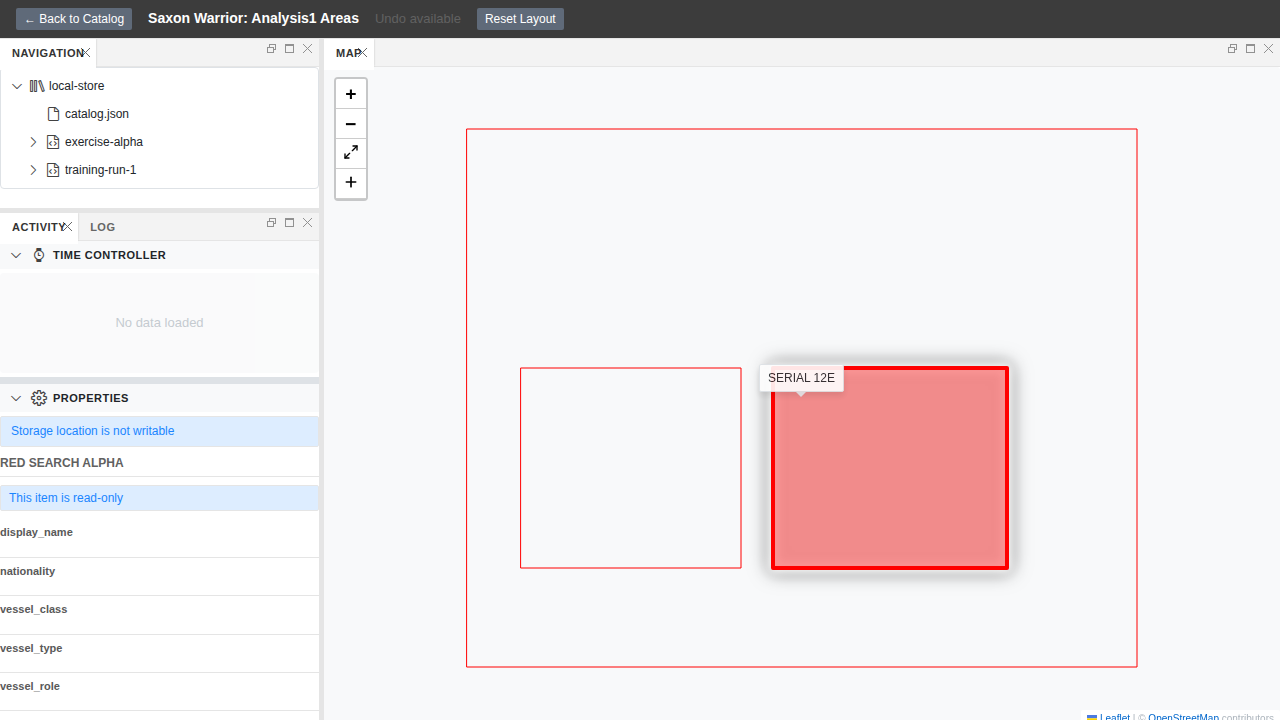Select the exercise-alpha tree row
The image size is (1280, 720).
[160, 142]
